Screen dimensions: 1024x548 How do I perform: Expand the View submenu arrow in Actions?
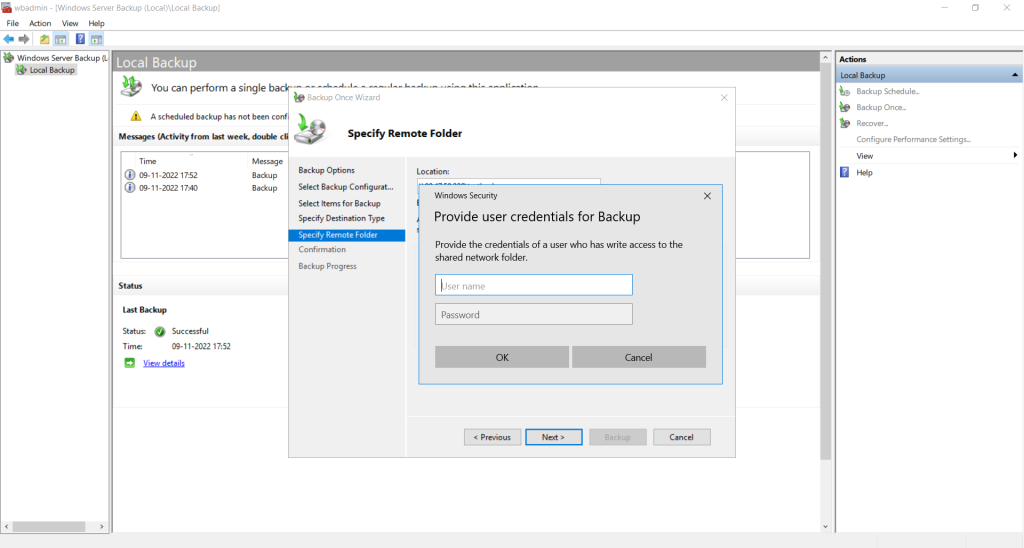tap(1015, 155)
